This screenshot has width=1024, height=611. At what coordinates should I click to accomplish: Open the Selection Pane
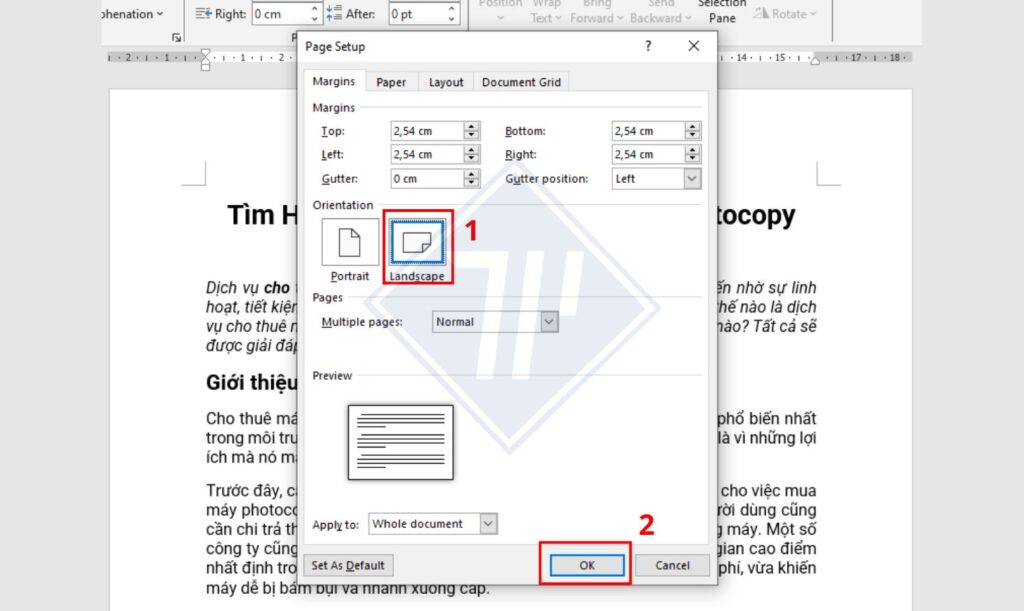[x=722, y=12]
